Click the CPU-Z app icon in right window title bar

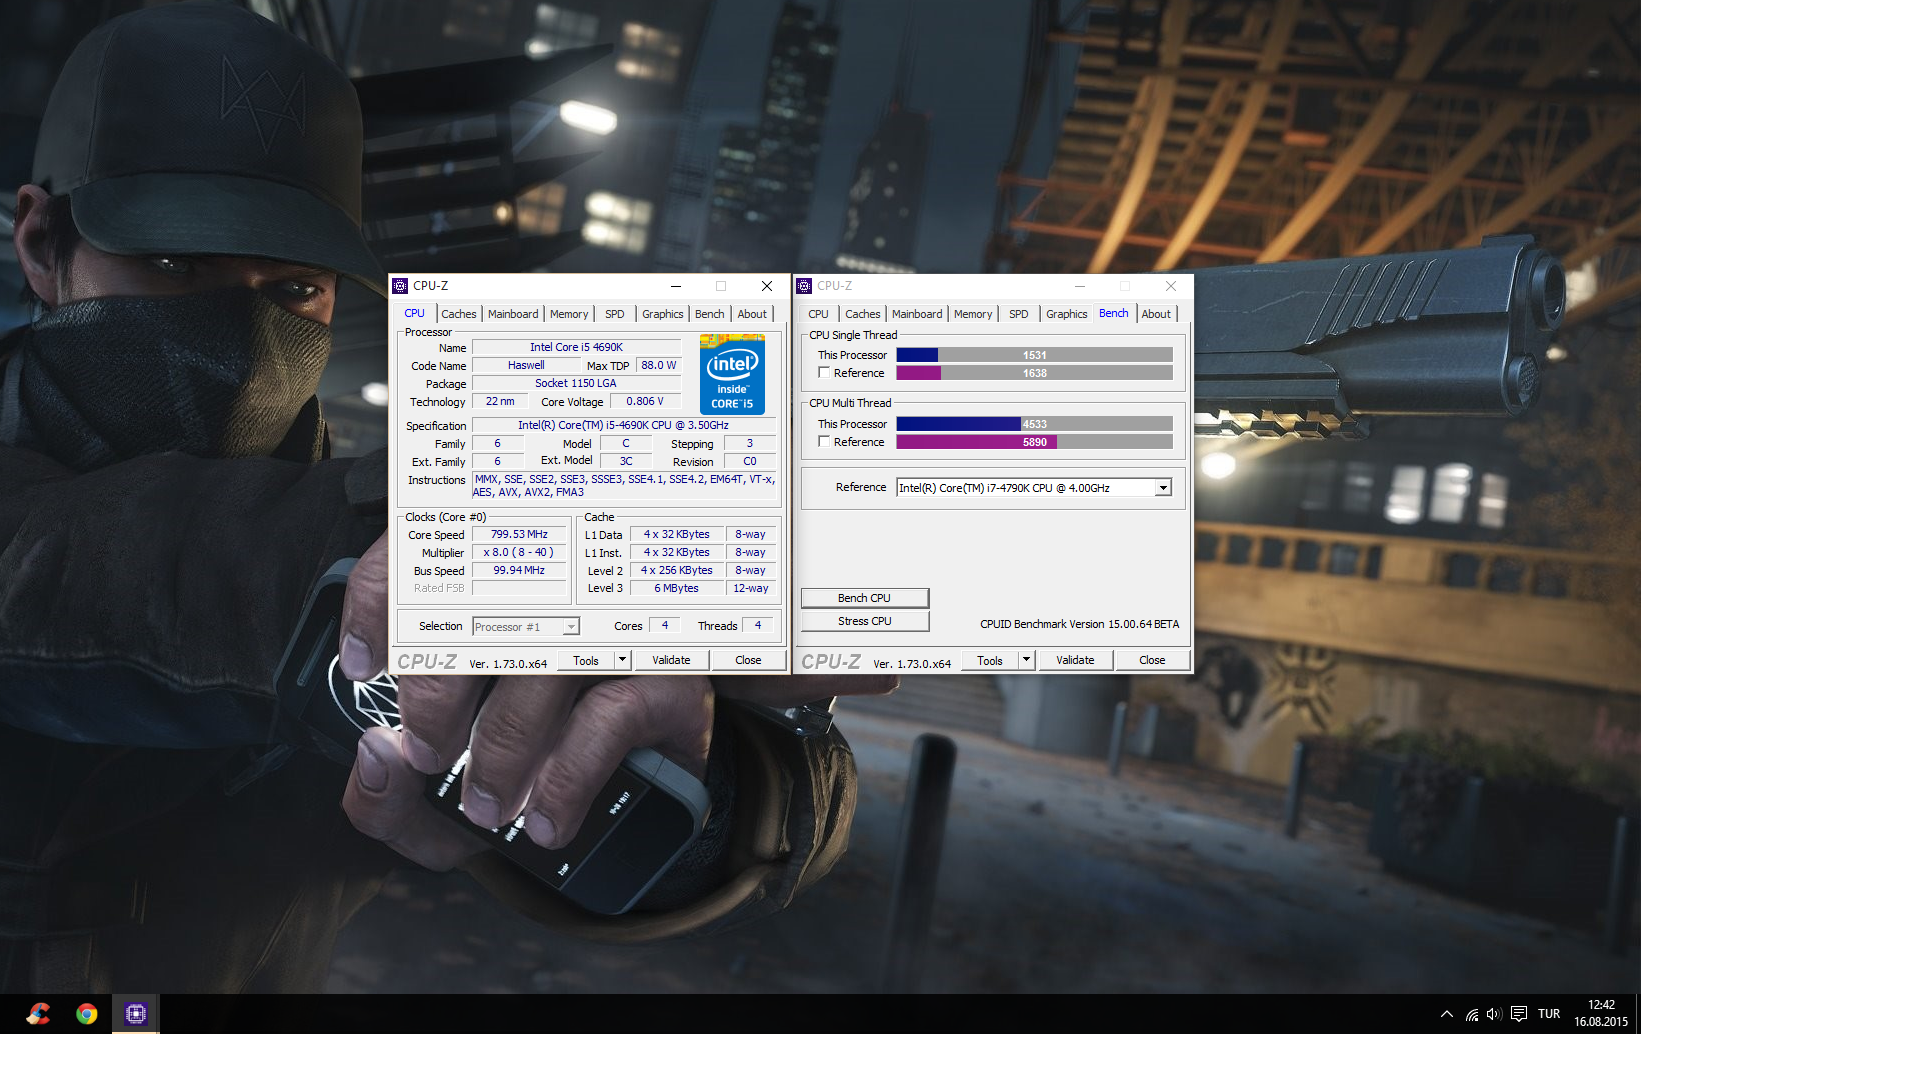pos(804,286)
